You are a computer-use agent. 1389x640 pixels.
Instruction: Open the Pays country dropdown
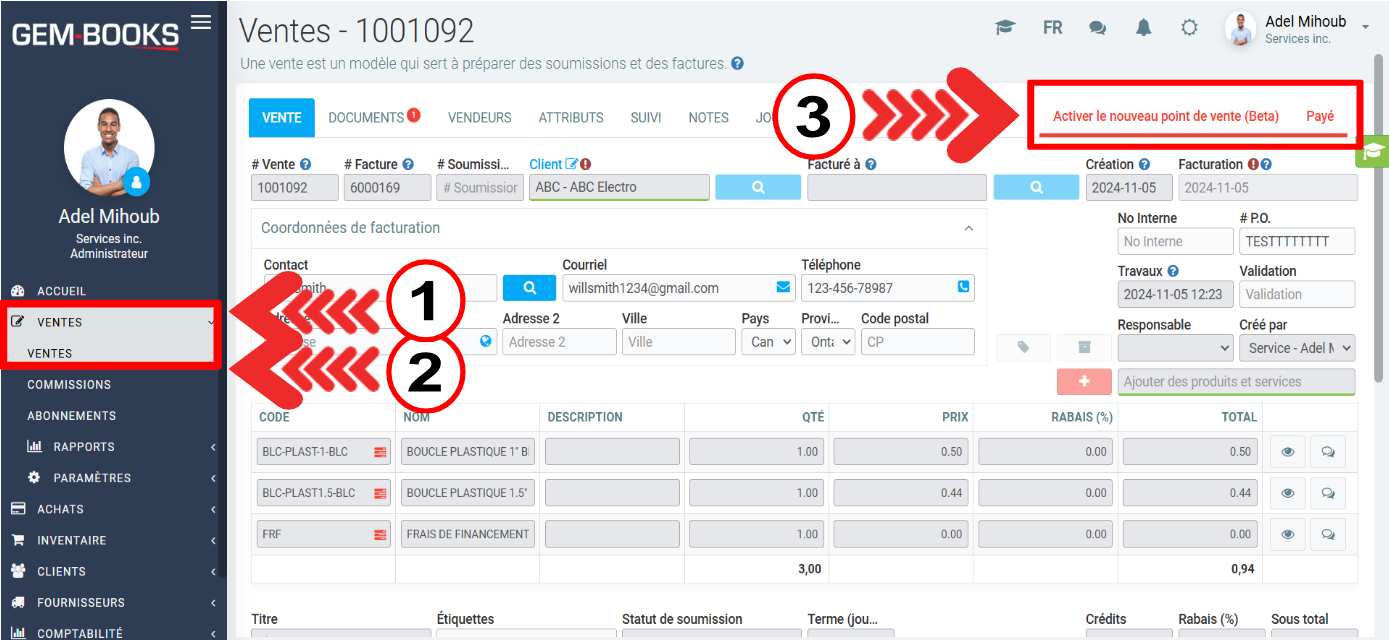tap(768, 342)
